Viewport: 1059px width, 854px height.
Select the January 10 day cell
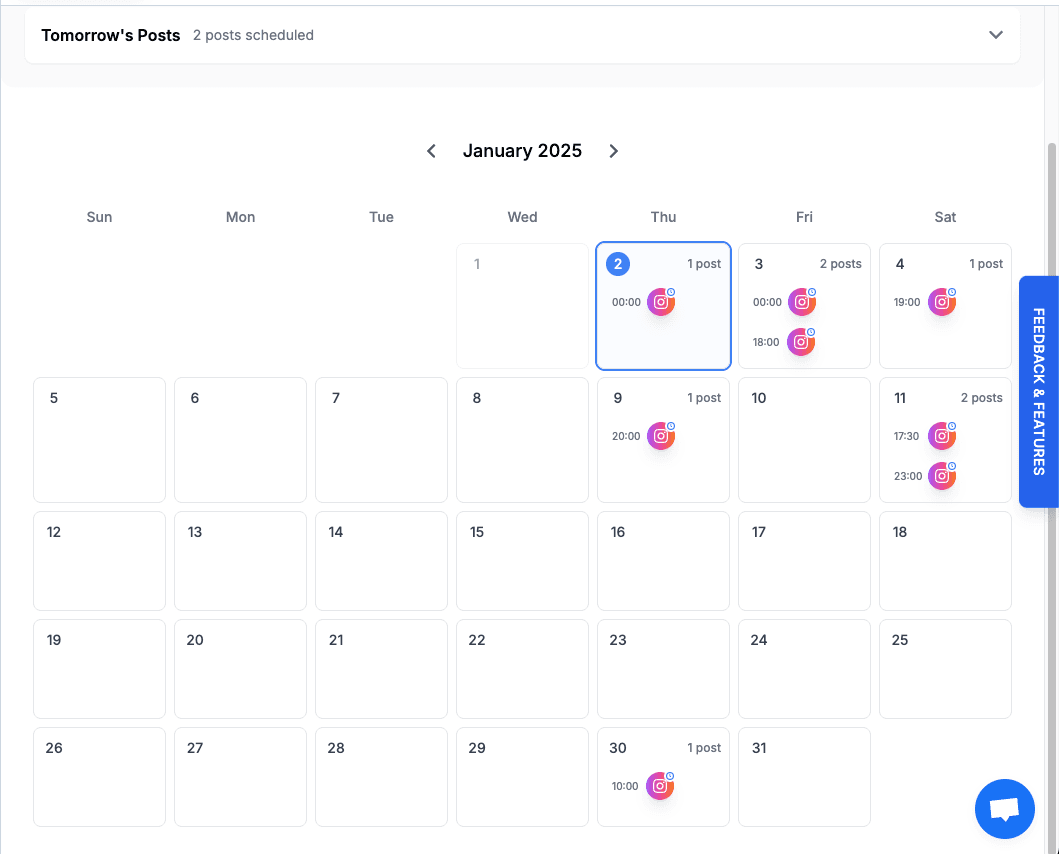(x=804, y=440)
